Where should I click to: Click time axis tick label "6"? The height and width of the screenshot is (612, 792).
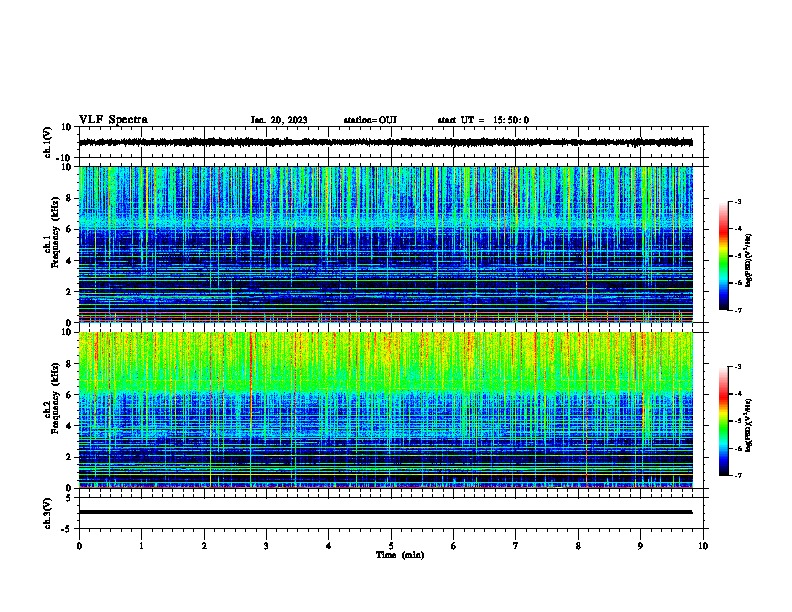click(x=454, y=546)
